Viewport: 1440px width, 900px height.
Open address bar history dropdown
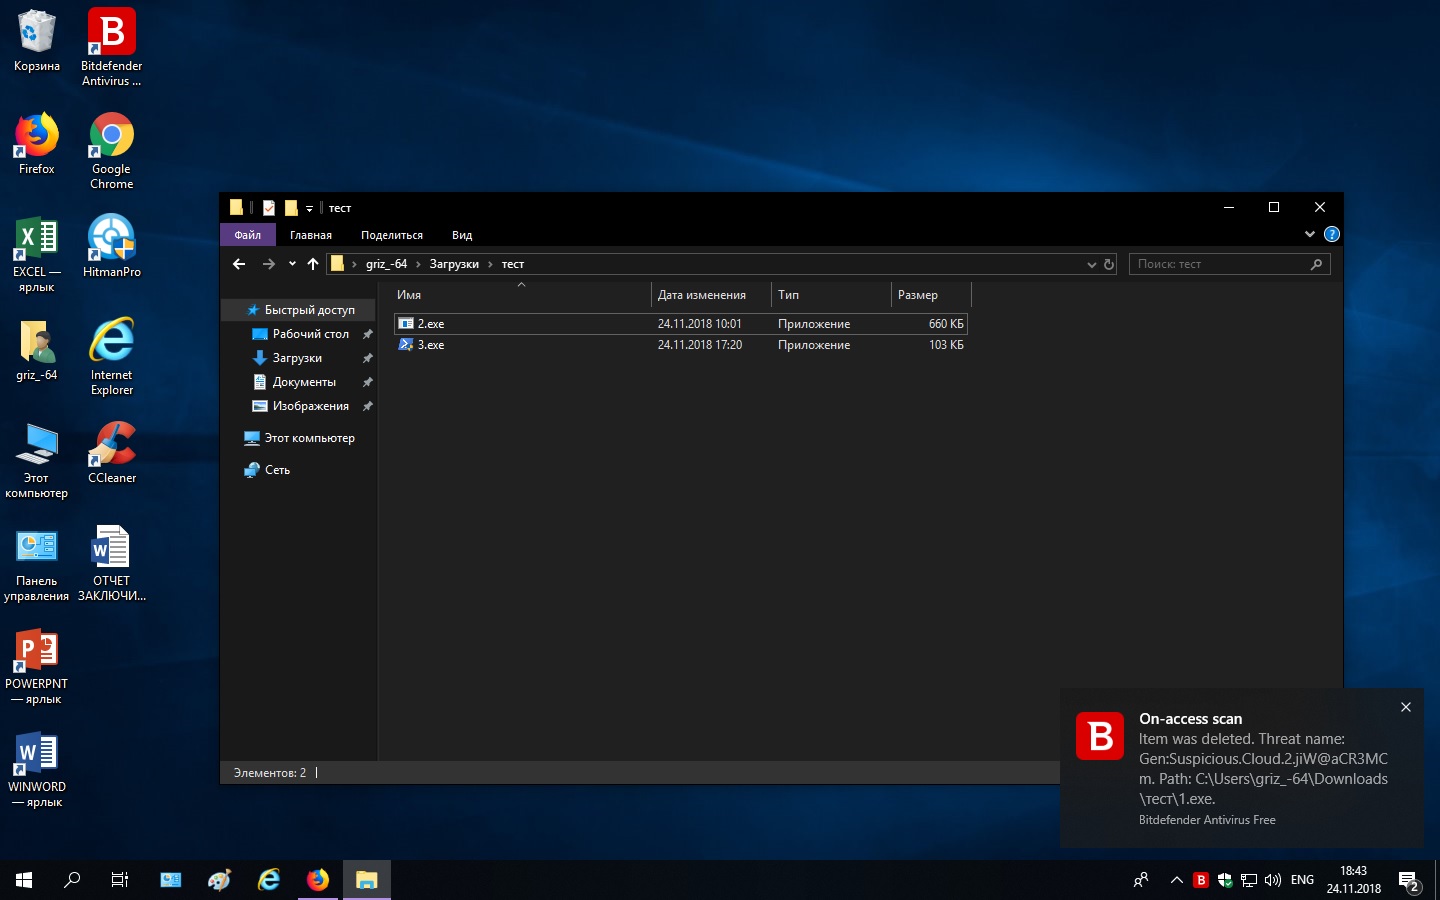pos(1091,264)
